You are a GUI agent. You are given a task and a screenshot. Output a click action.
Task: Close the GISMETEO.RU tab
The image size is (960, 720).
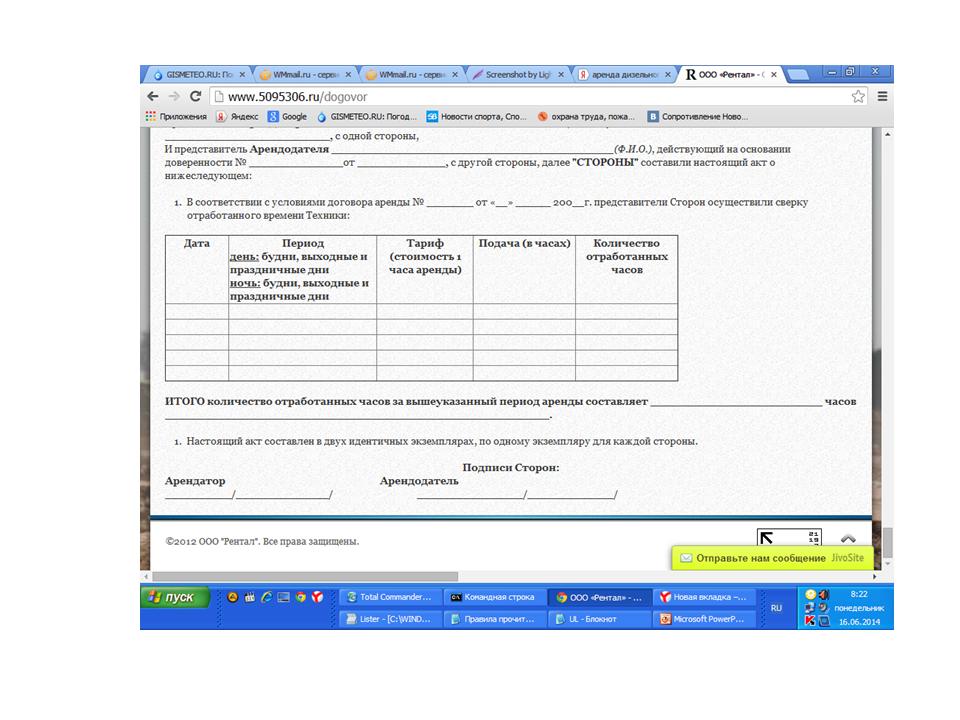(x=242, y=74)
